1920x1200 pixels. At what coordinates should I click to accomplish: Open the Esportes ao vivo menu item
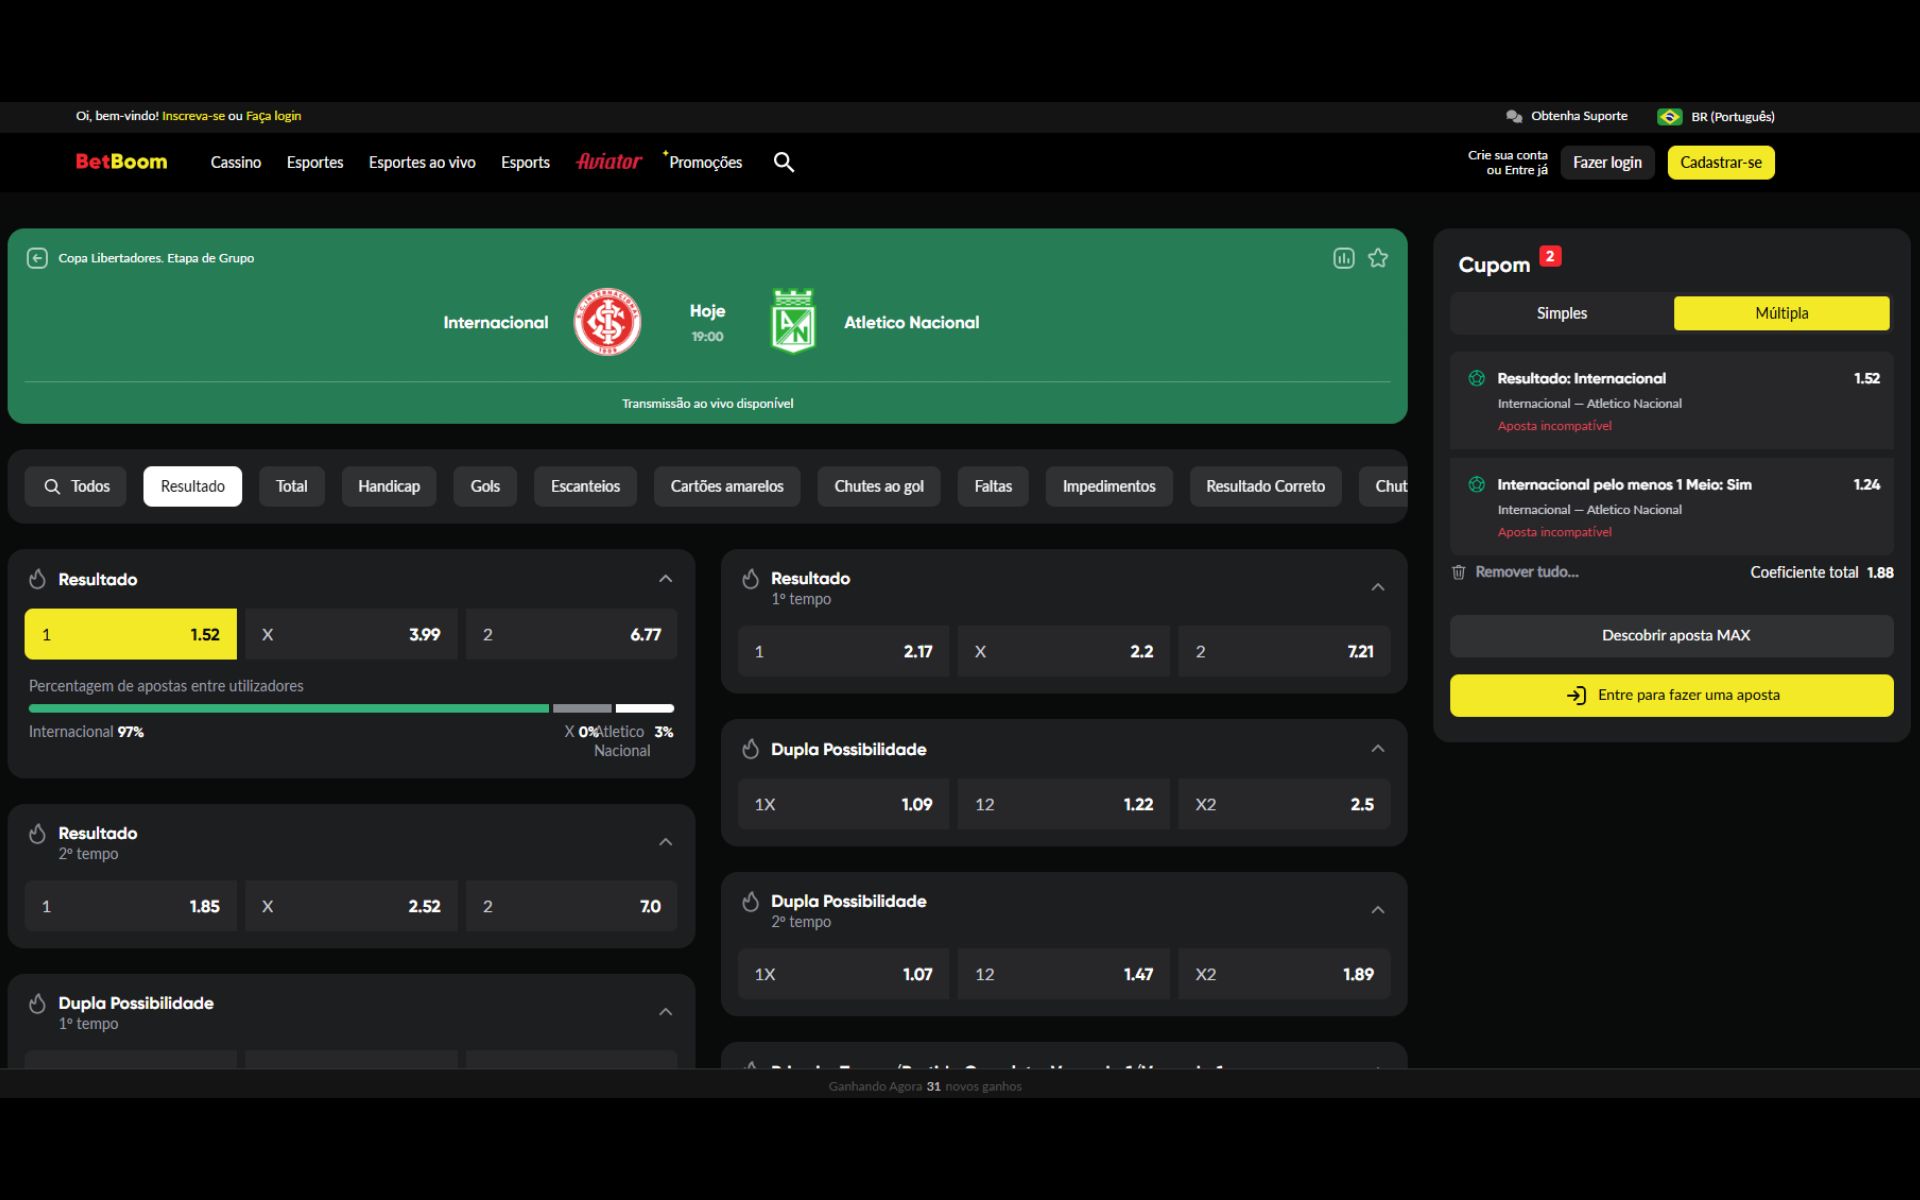421,162
